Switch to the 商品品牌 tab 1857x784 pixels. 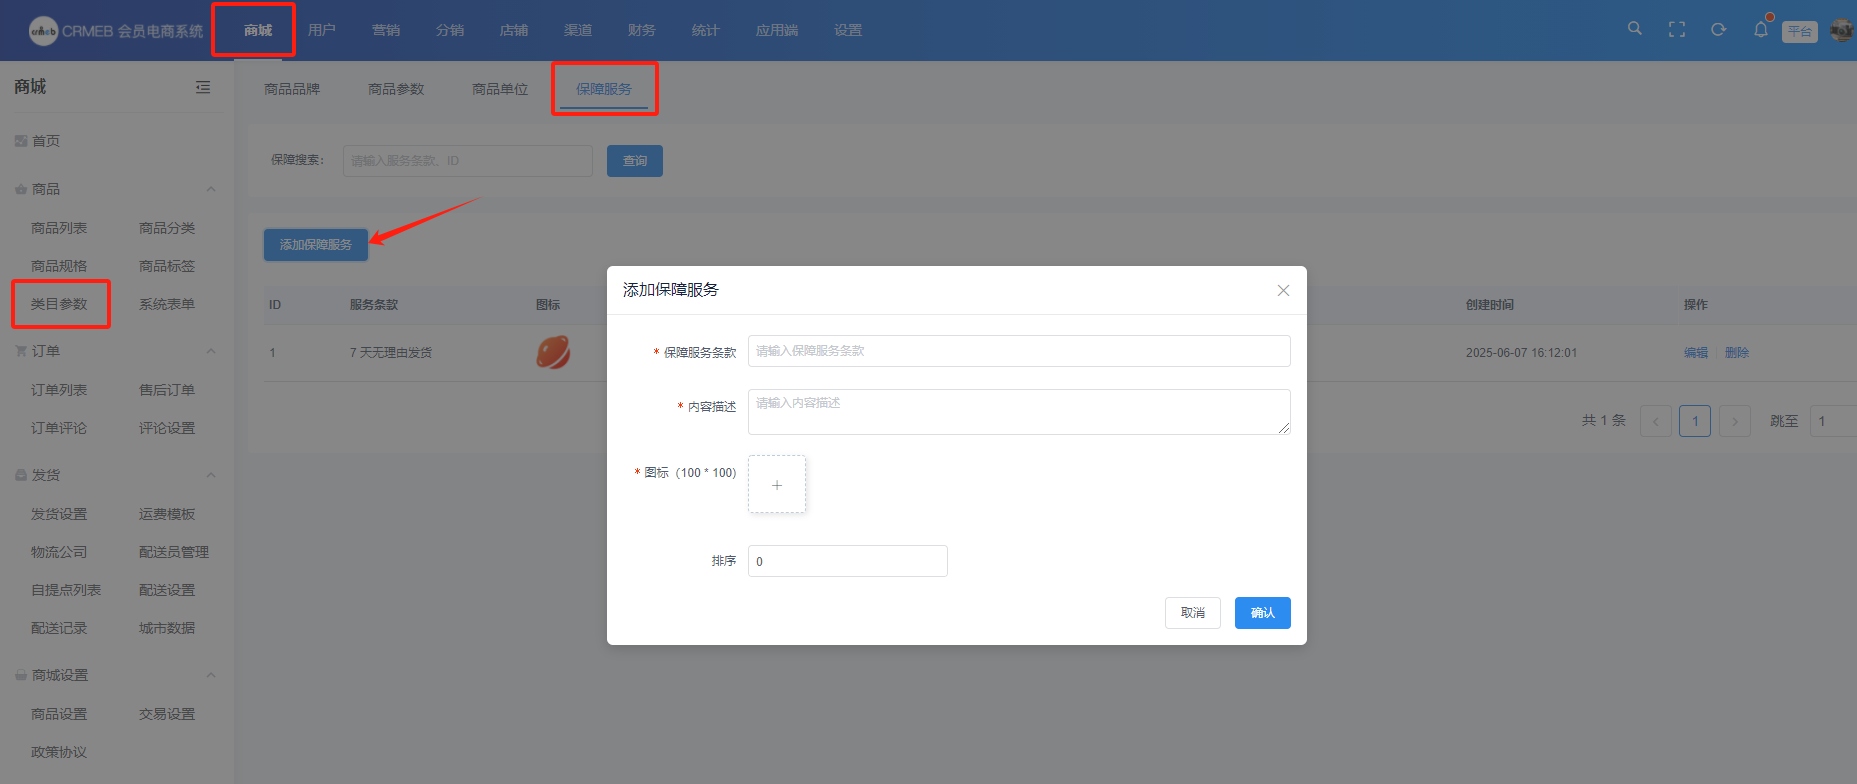pos(292,90)
